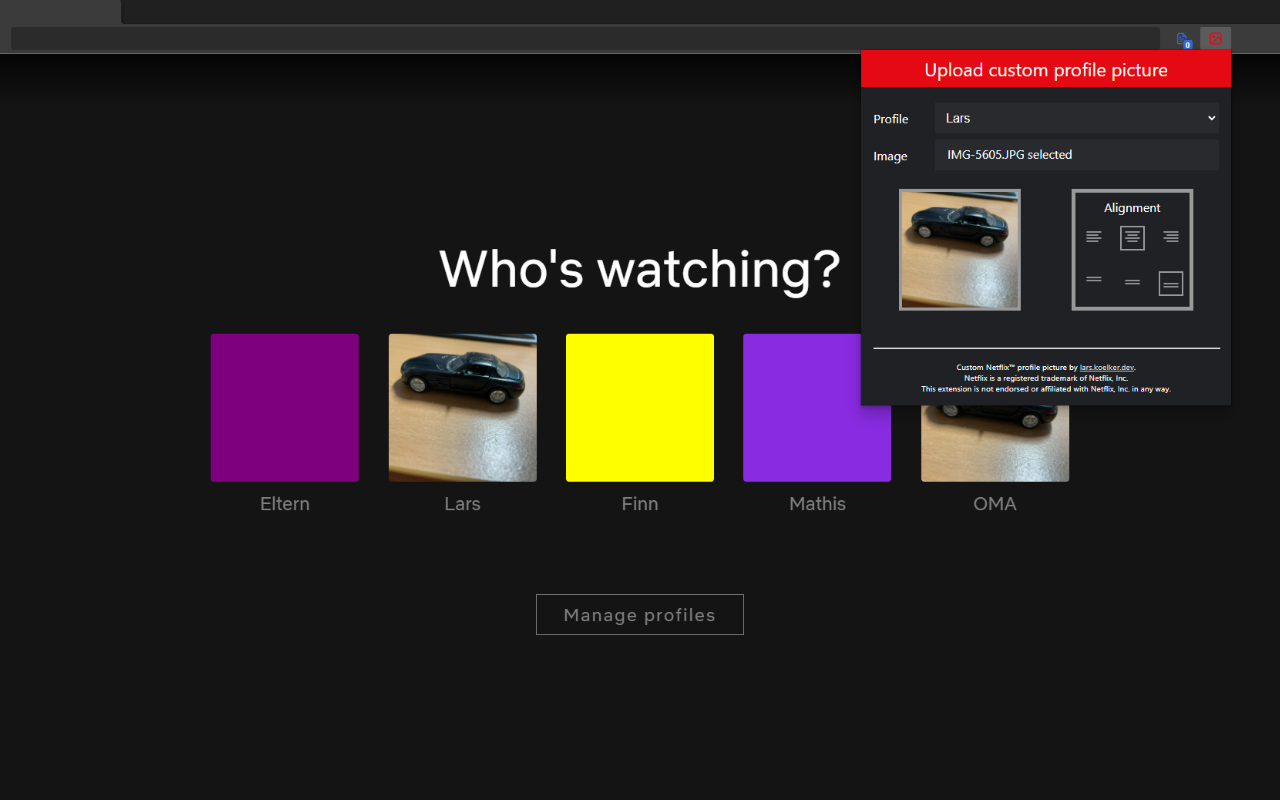
Task: Click the Eltern profile name
Action: [x=285, y=504]
